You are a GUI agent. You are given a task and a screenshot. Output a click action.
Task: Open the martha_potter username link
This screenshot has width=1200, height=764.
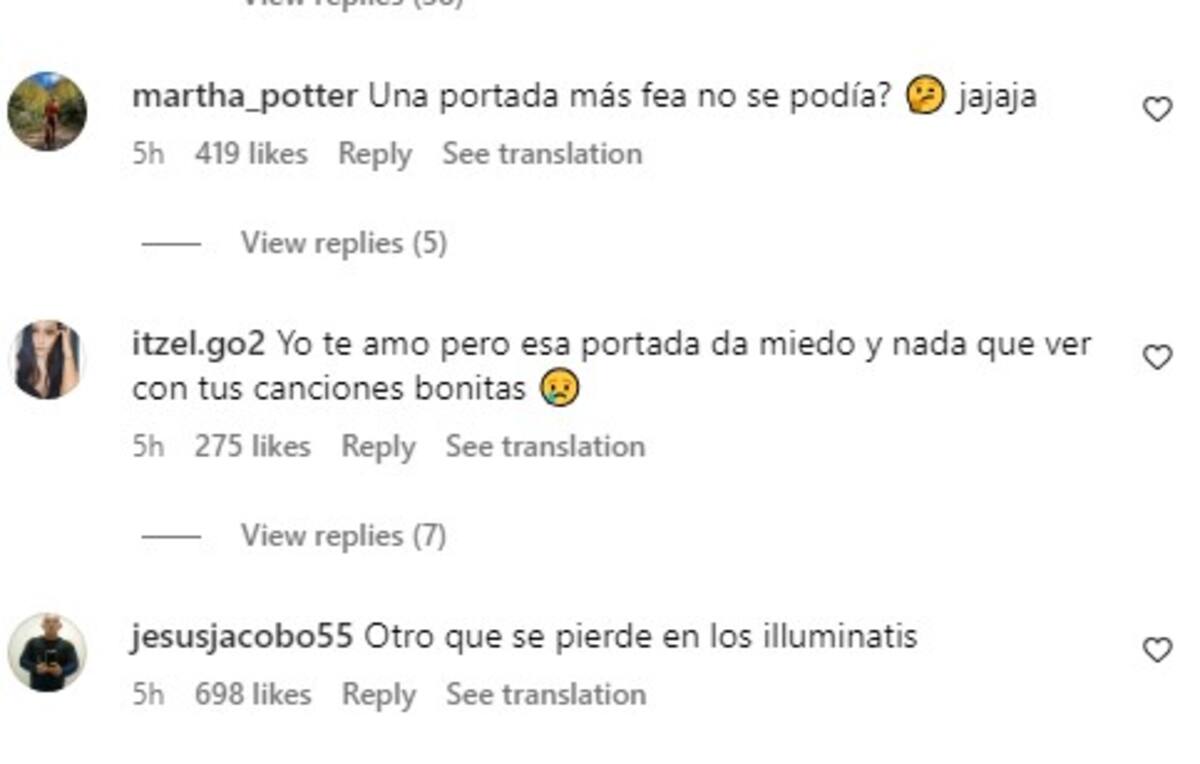244,97
